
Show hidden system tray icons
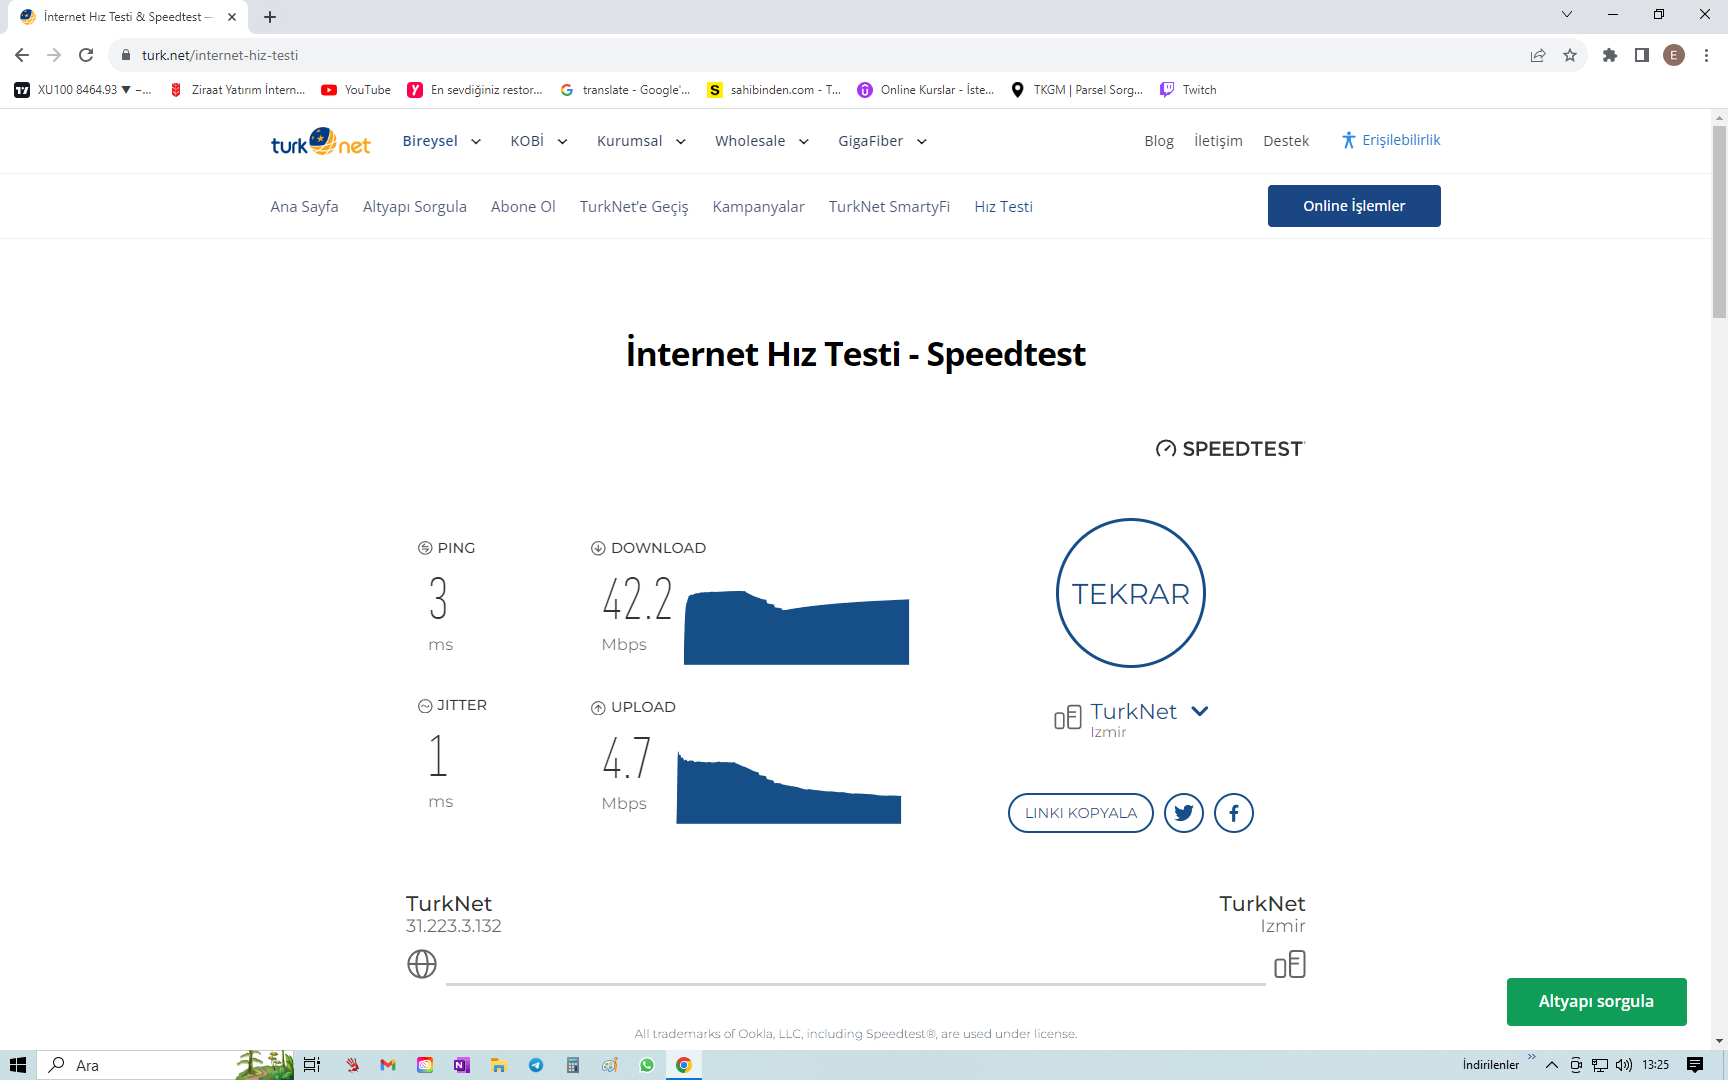[x=1552, y=1065]
